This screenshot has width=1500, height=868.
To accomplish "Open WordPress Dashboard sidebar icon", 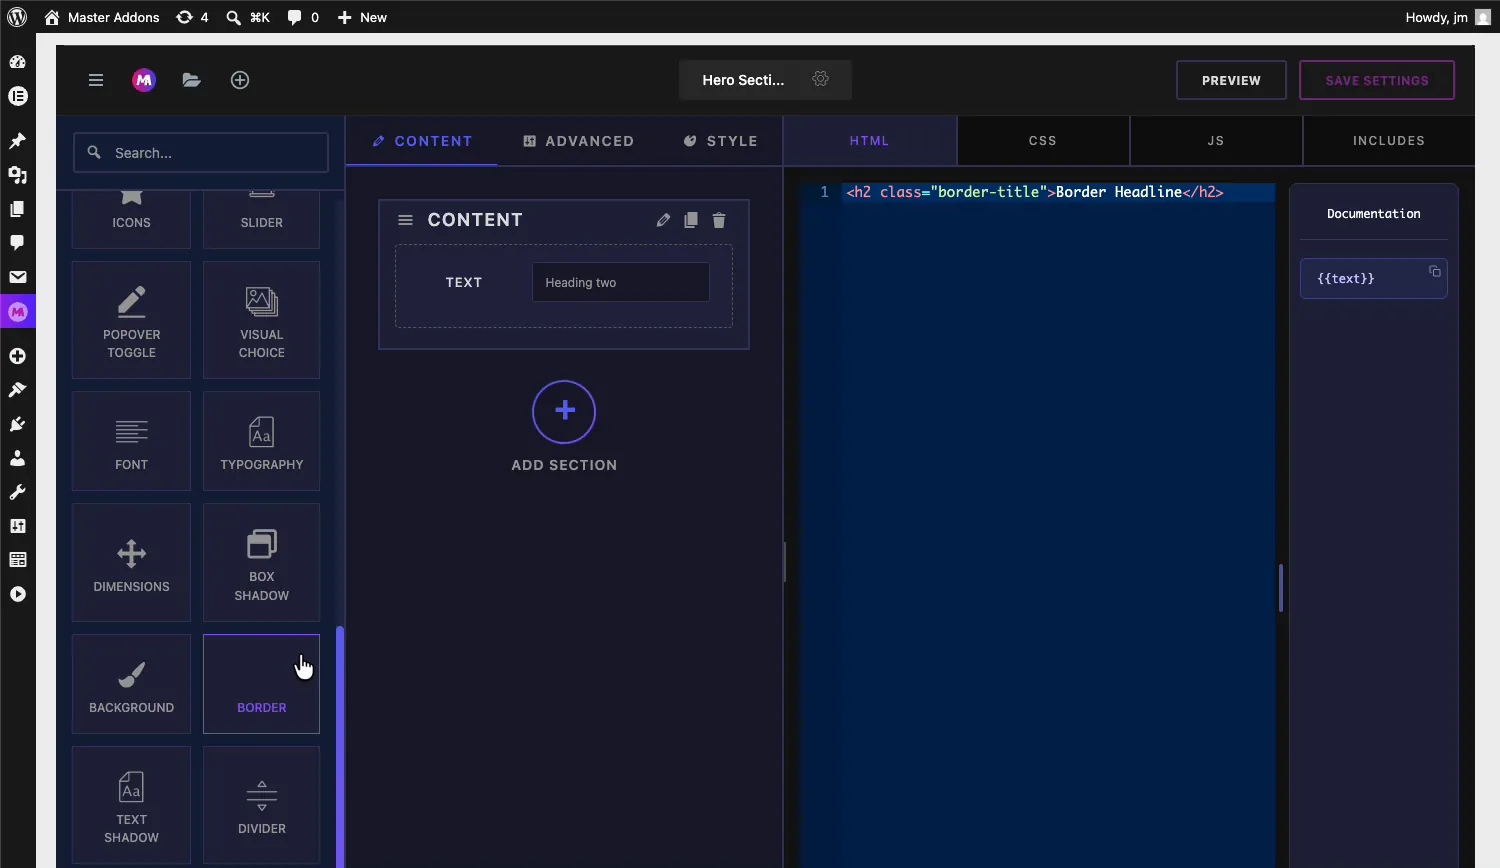I will (x=17, y=62).
